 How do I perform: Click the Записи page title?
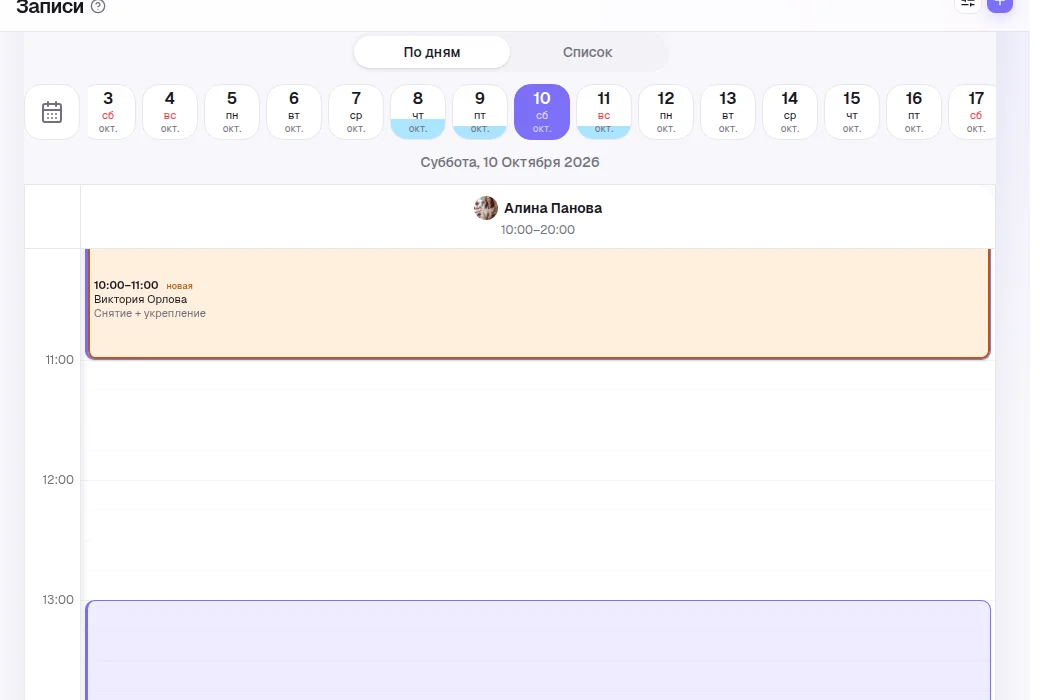tap(50, 7)
